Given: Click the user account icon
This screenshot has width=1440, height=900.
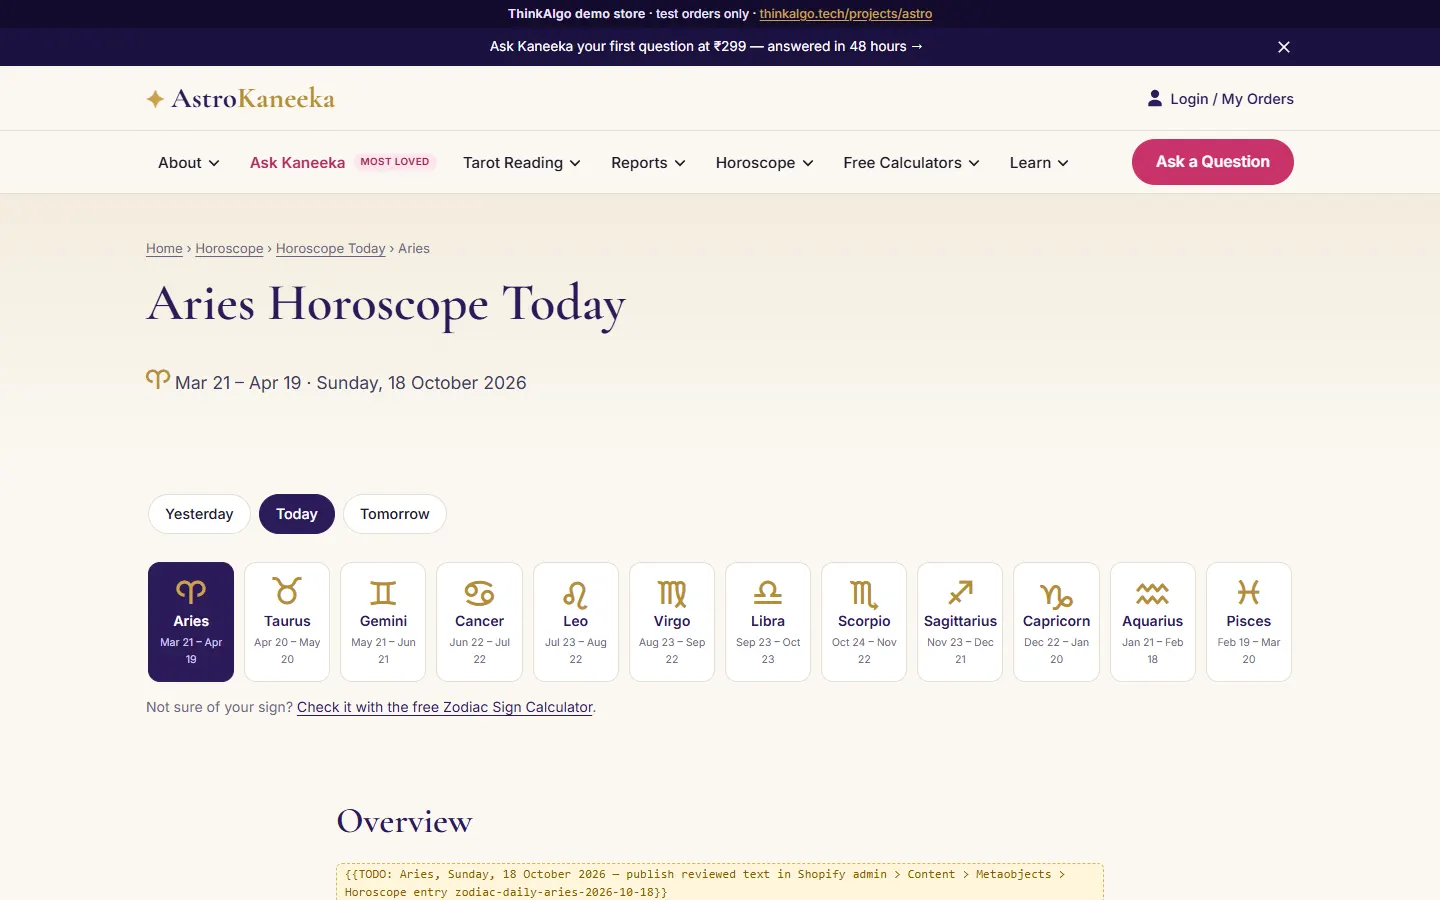Looking at the screenshot, I should click(x=1155, y=98).
